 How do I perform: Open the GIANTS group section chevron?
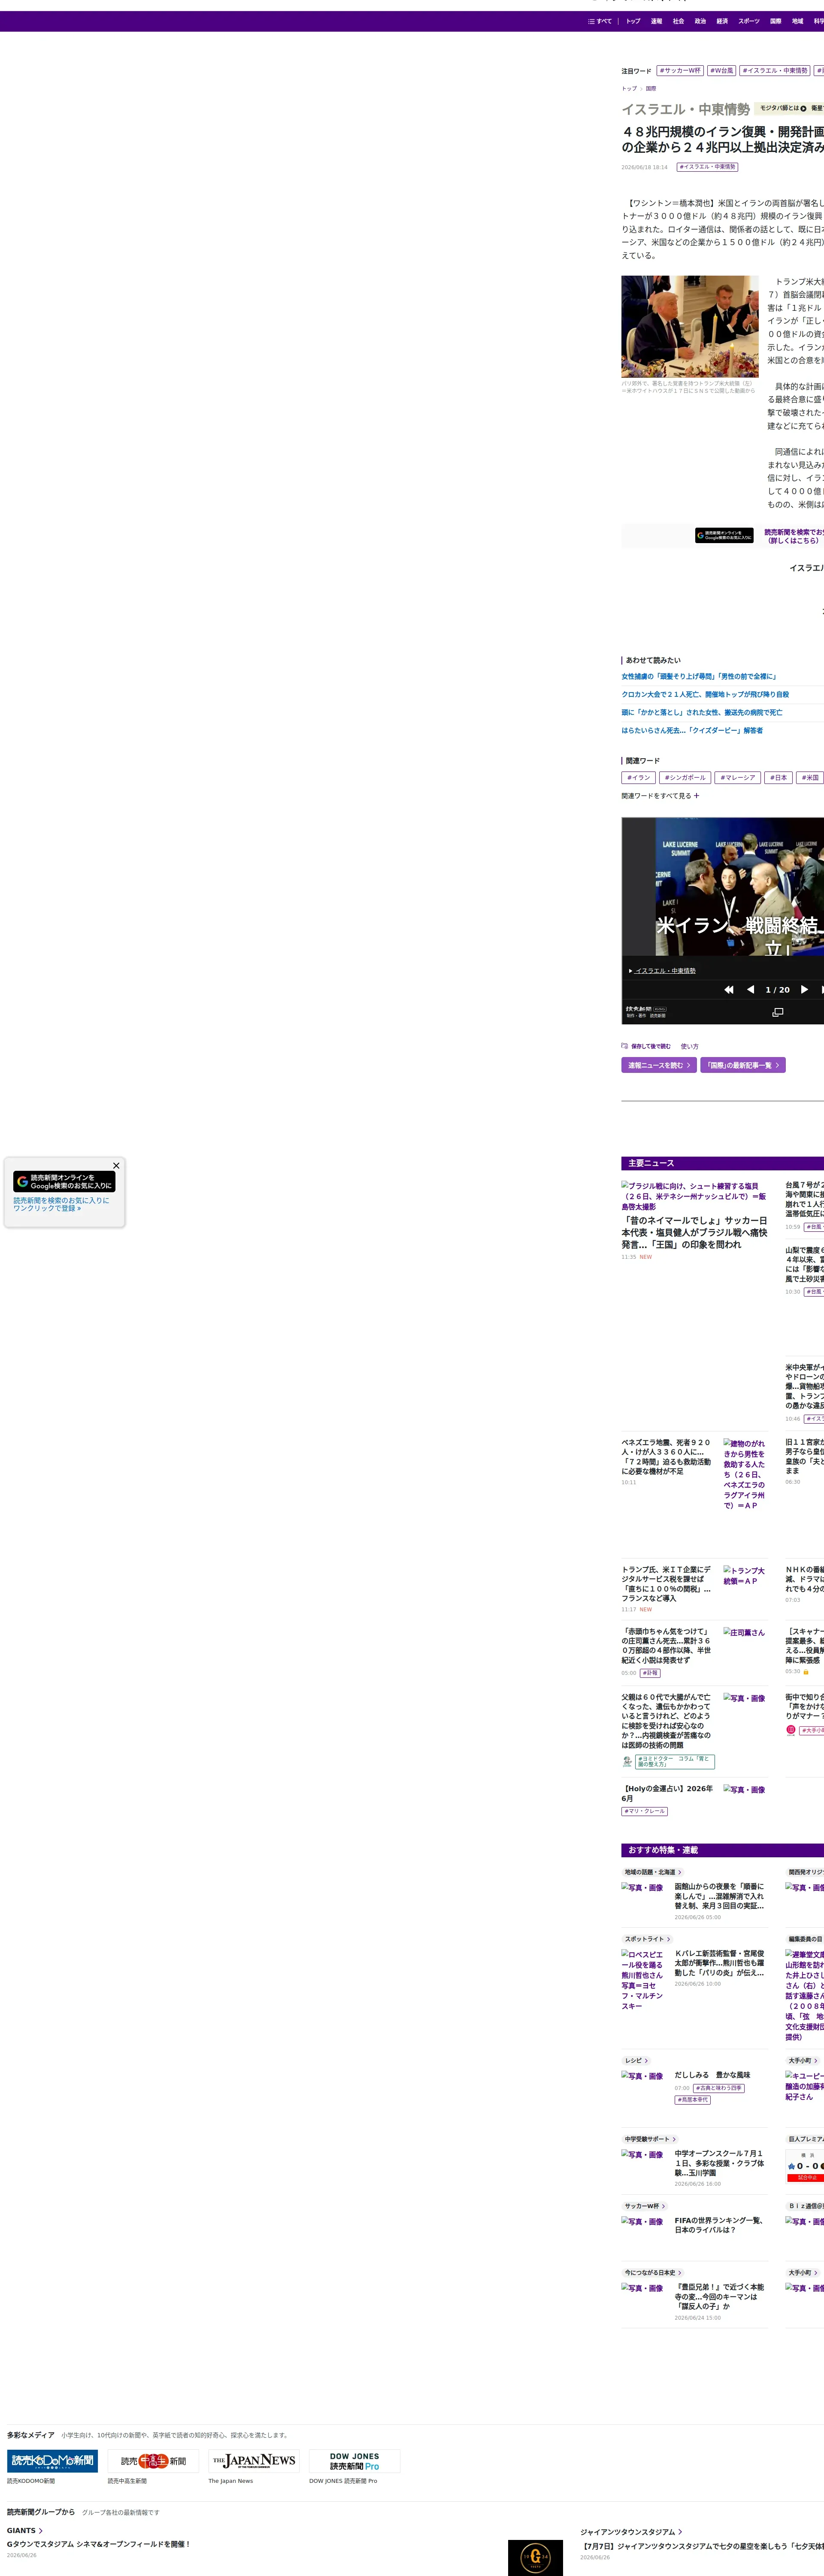[x=41, y=2531]
